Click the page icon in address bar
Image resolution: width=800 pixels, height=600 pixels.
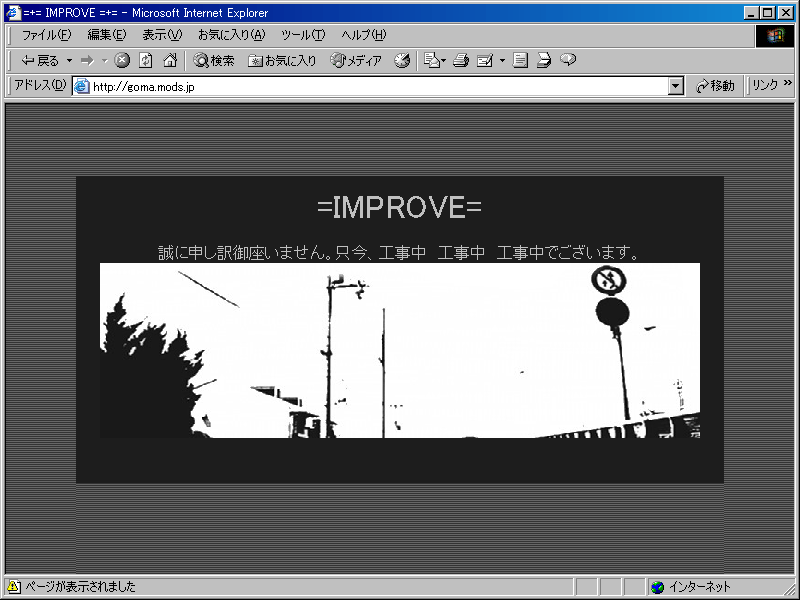click(82, 87)
